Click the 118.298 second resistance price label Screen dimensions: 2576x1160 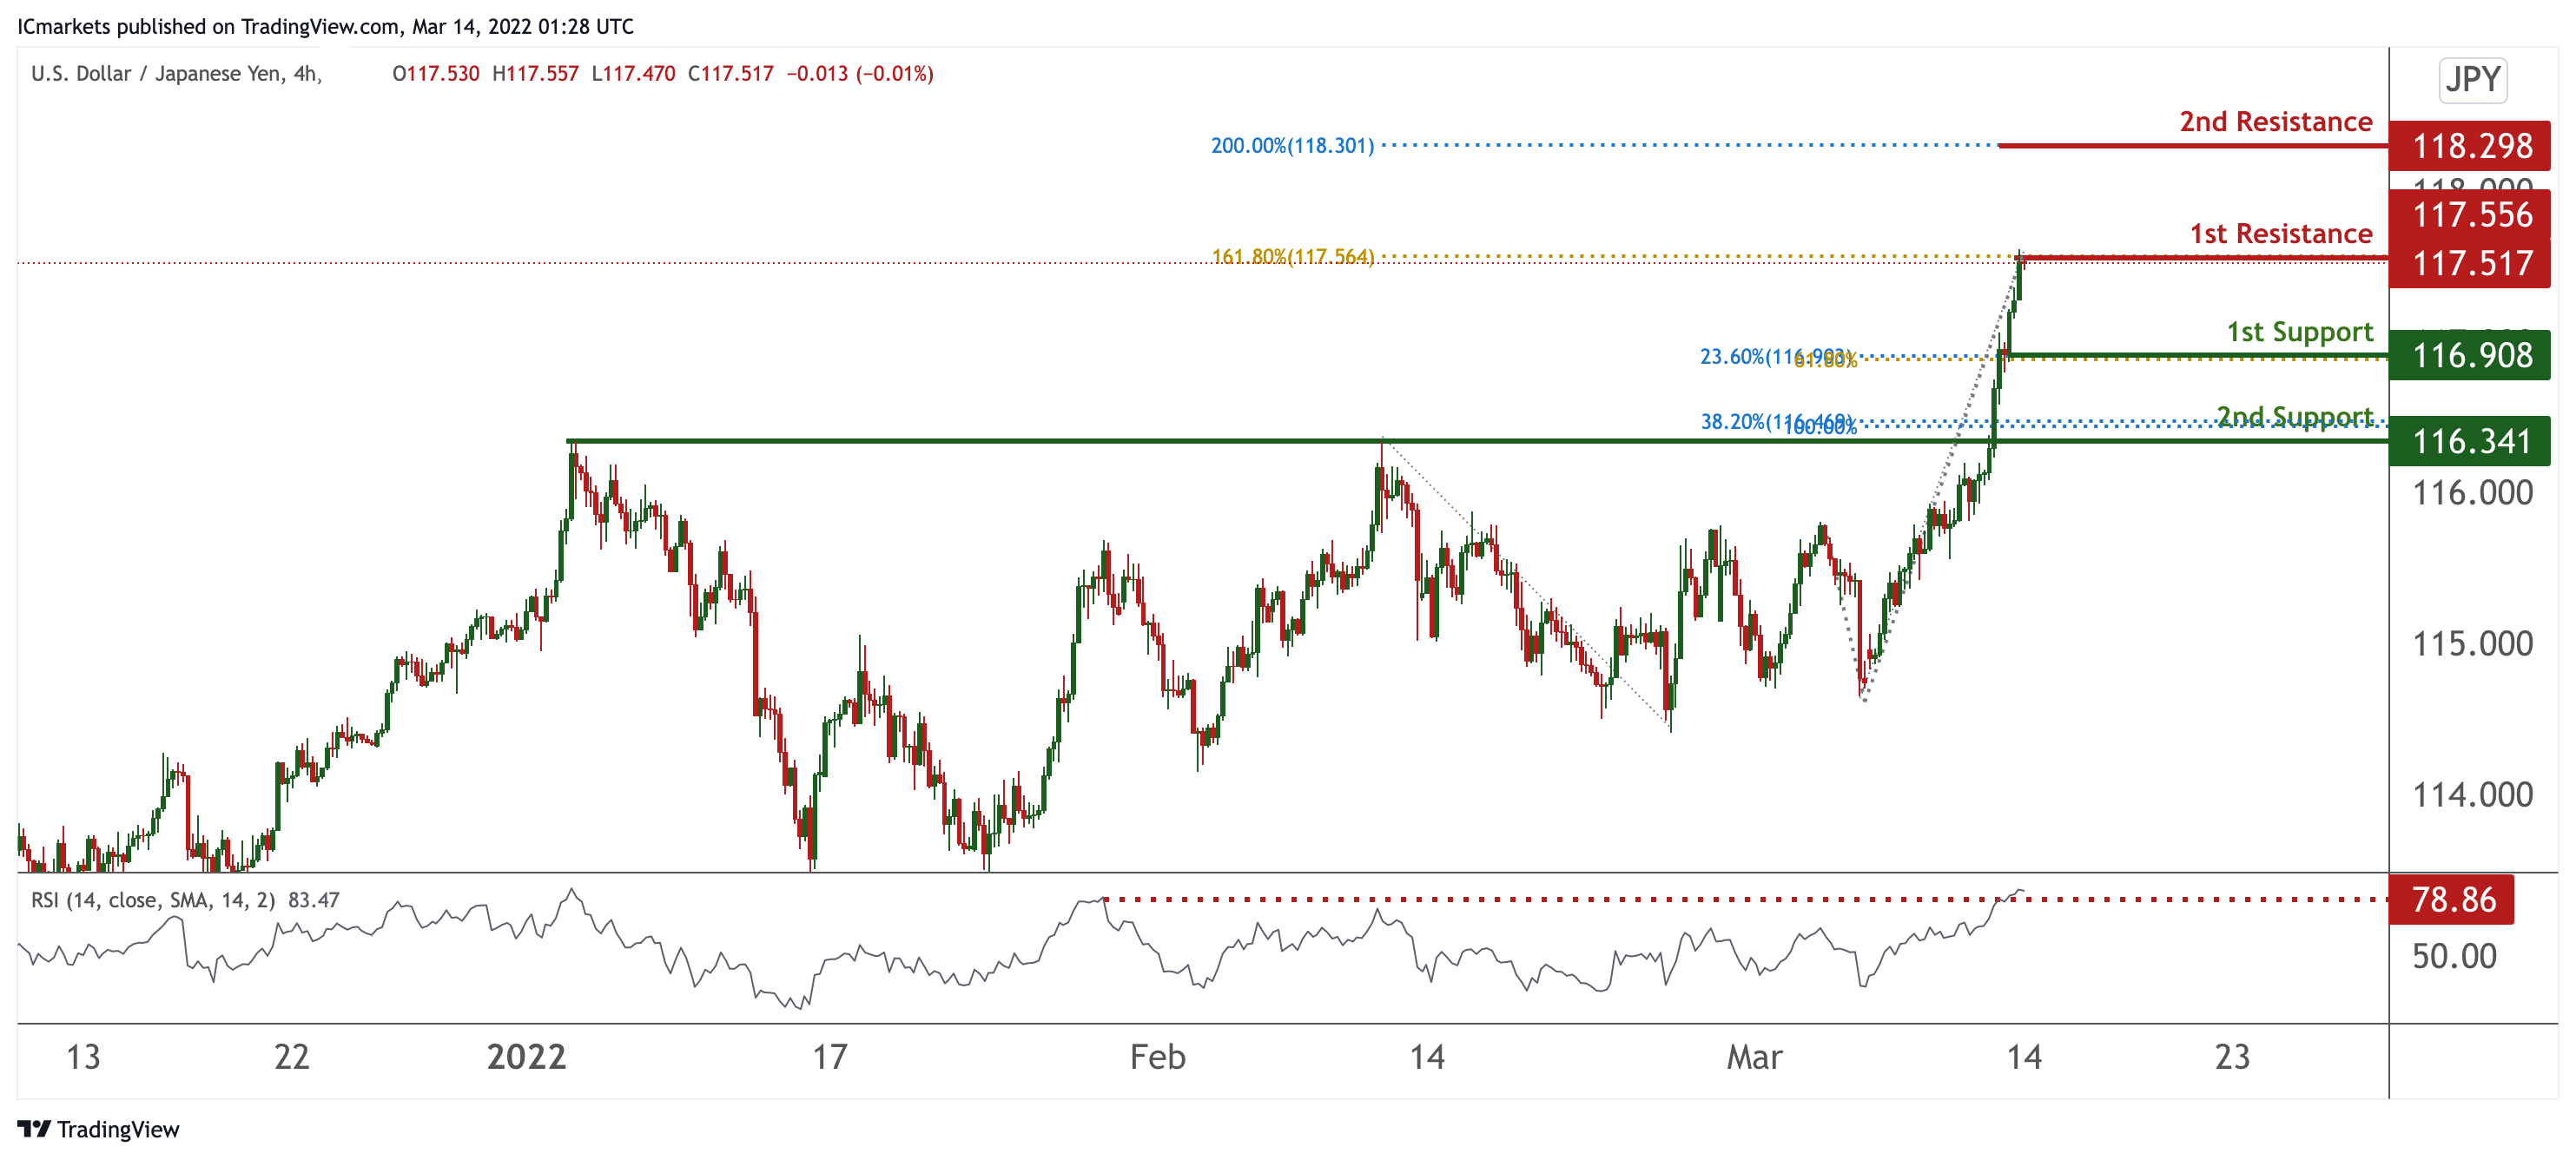(2471, 146)
